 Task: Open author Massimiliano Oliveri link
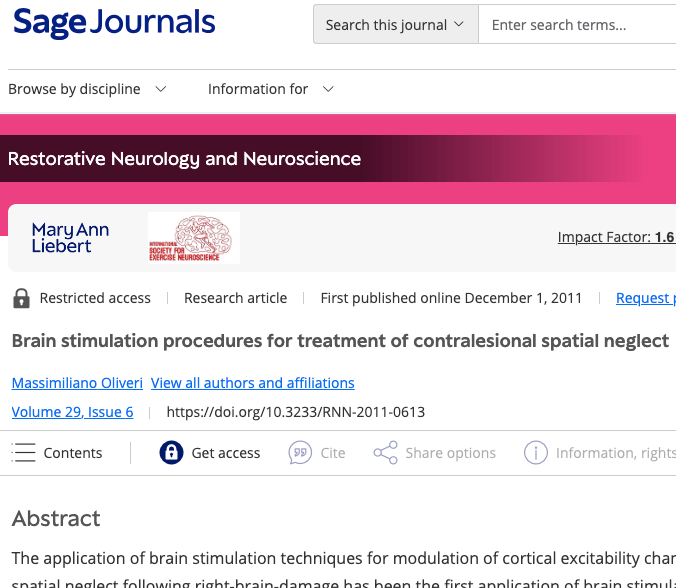(x=77, y=383)
